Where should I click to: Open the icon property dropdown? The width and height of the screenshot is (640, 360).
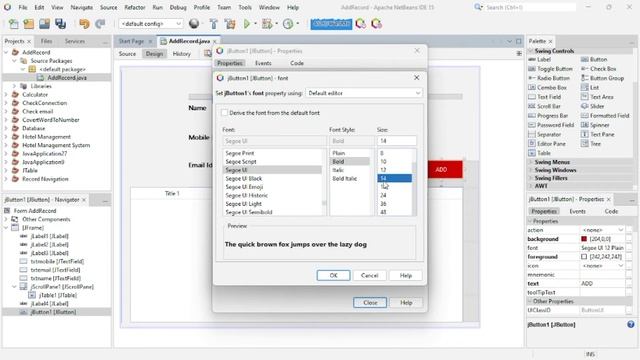(x=621, y=266)
